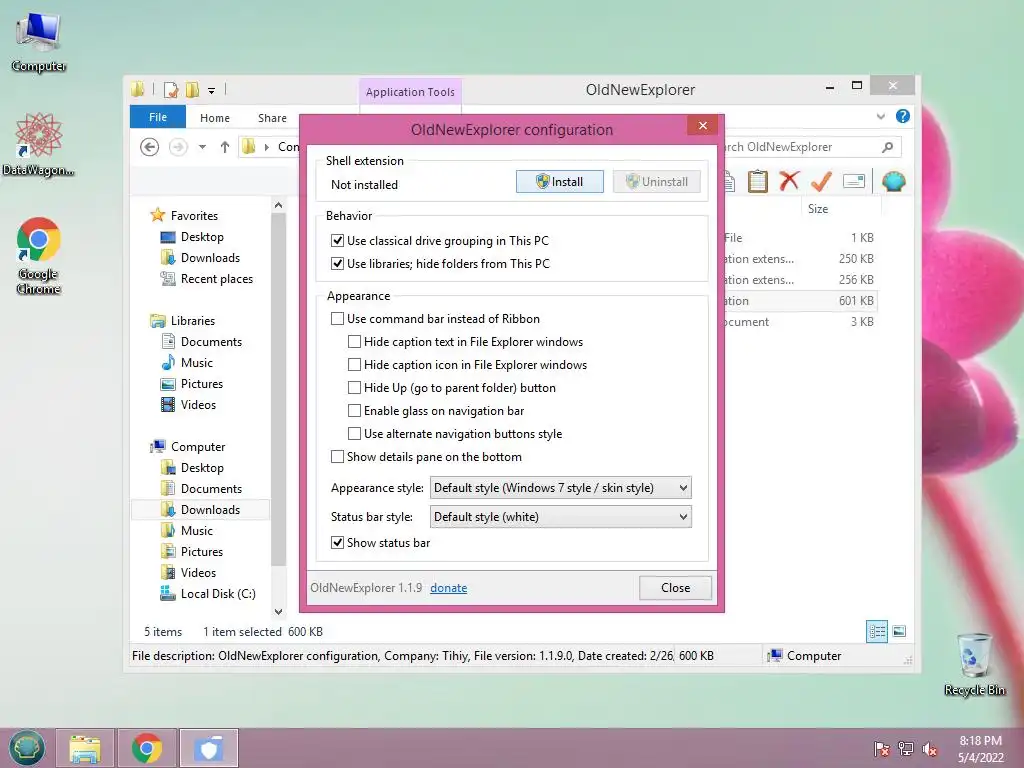This screenshot has height=768, width=1024.
Task: Switch to details view icon in status bar
Action: (x=877, y=631)
